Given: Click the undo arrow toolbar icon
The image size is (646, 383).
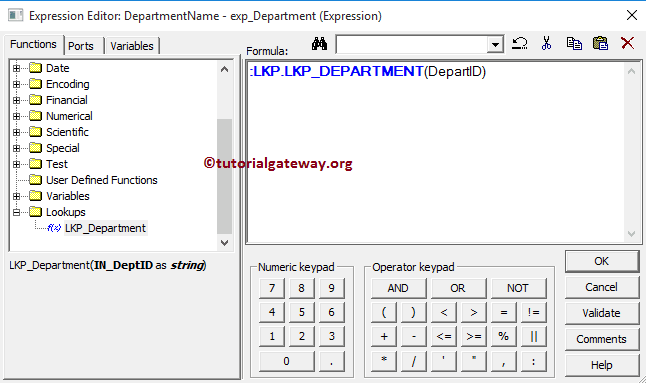Looking at the screenshot, I should 520,43.
